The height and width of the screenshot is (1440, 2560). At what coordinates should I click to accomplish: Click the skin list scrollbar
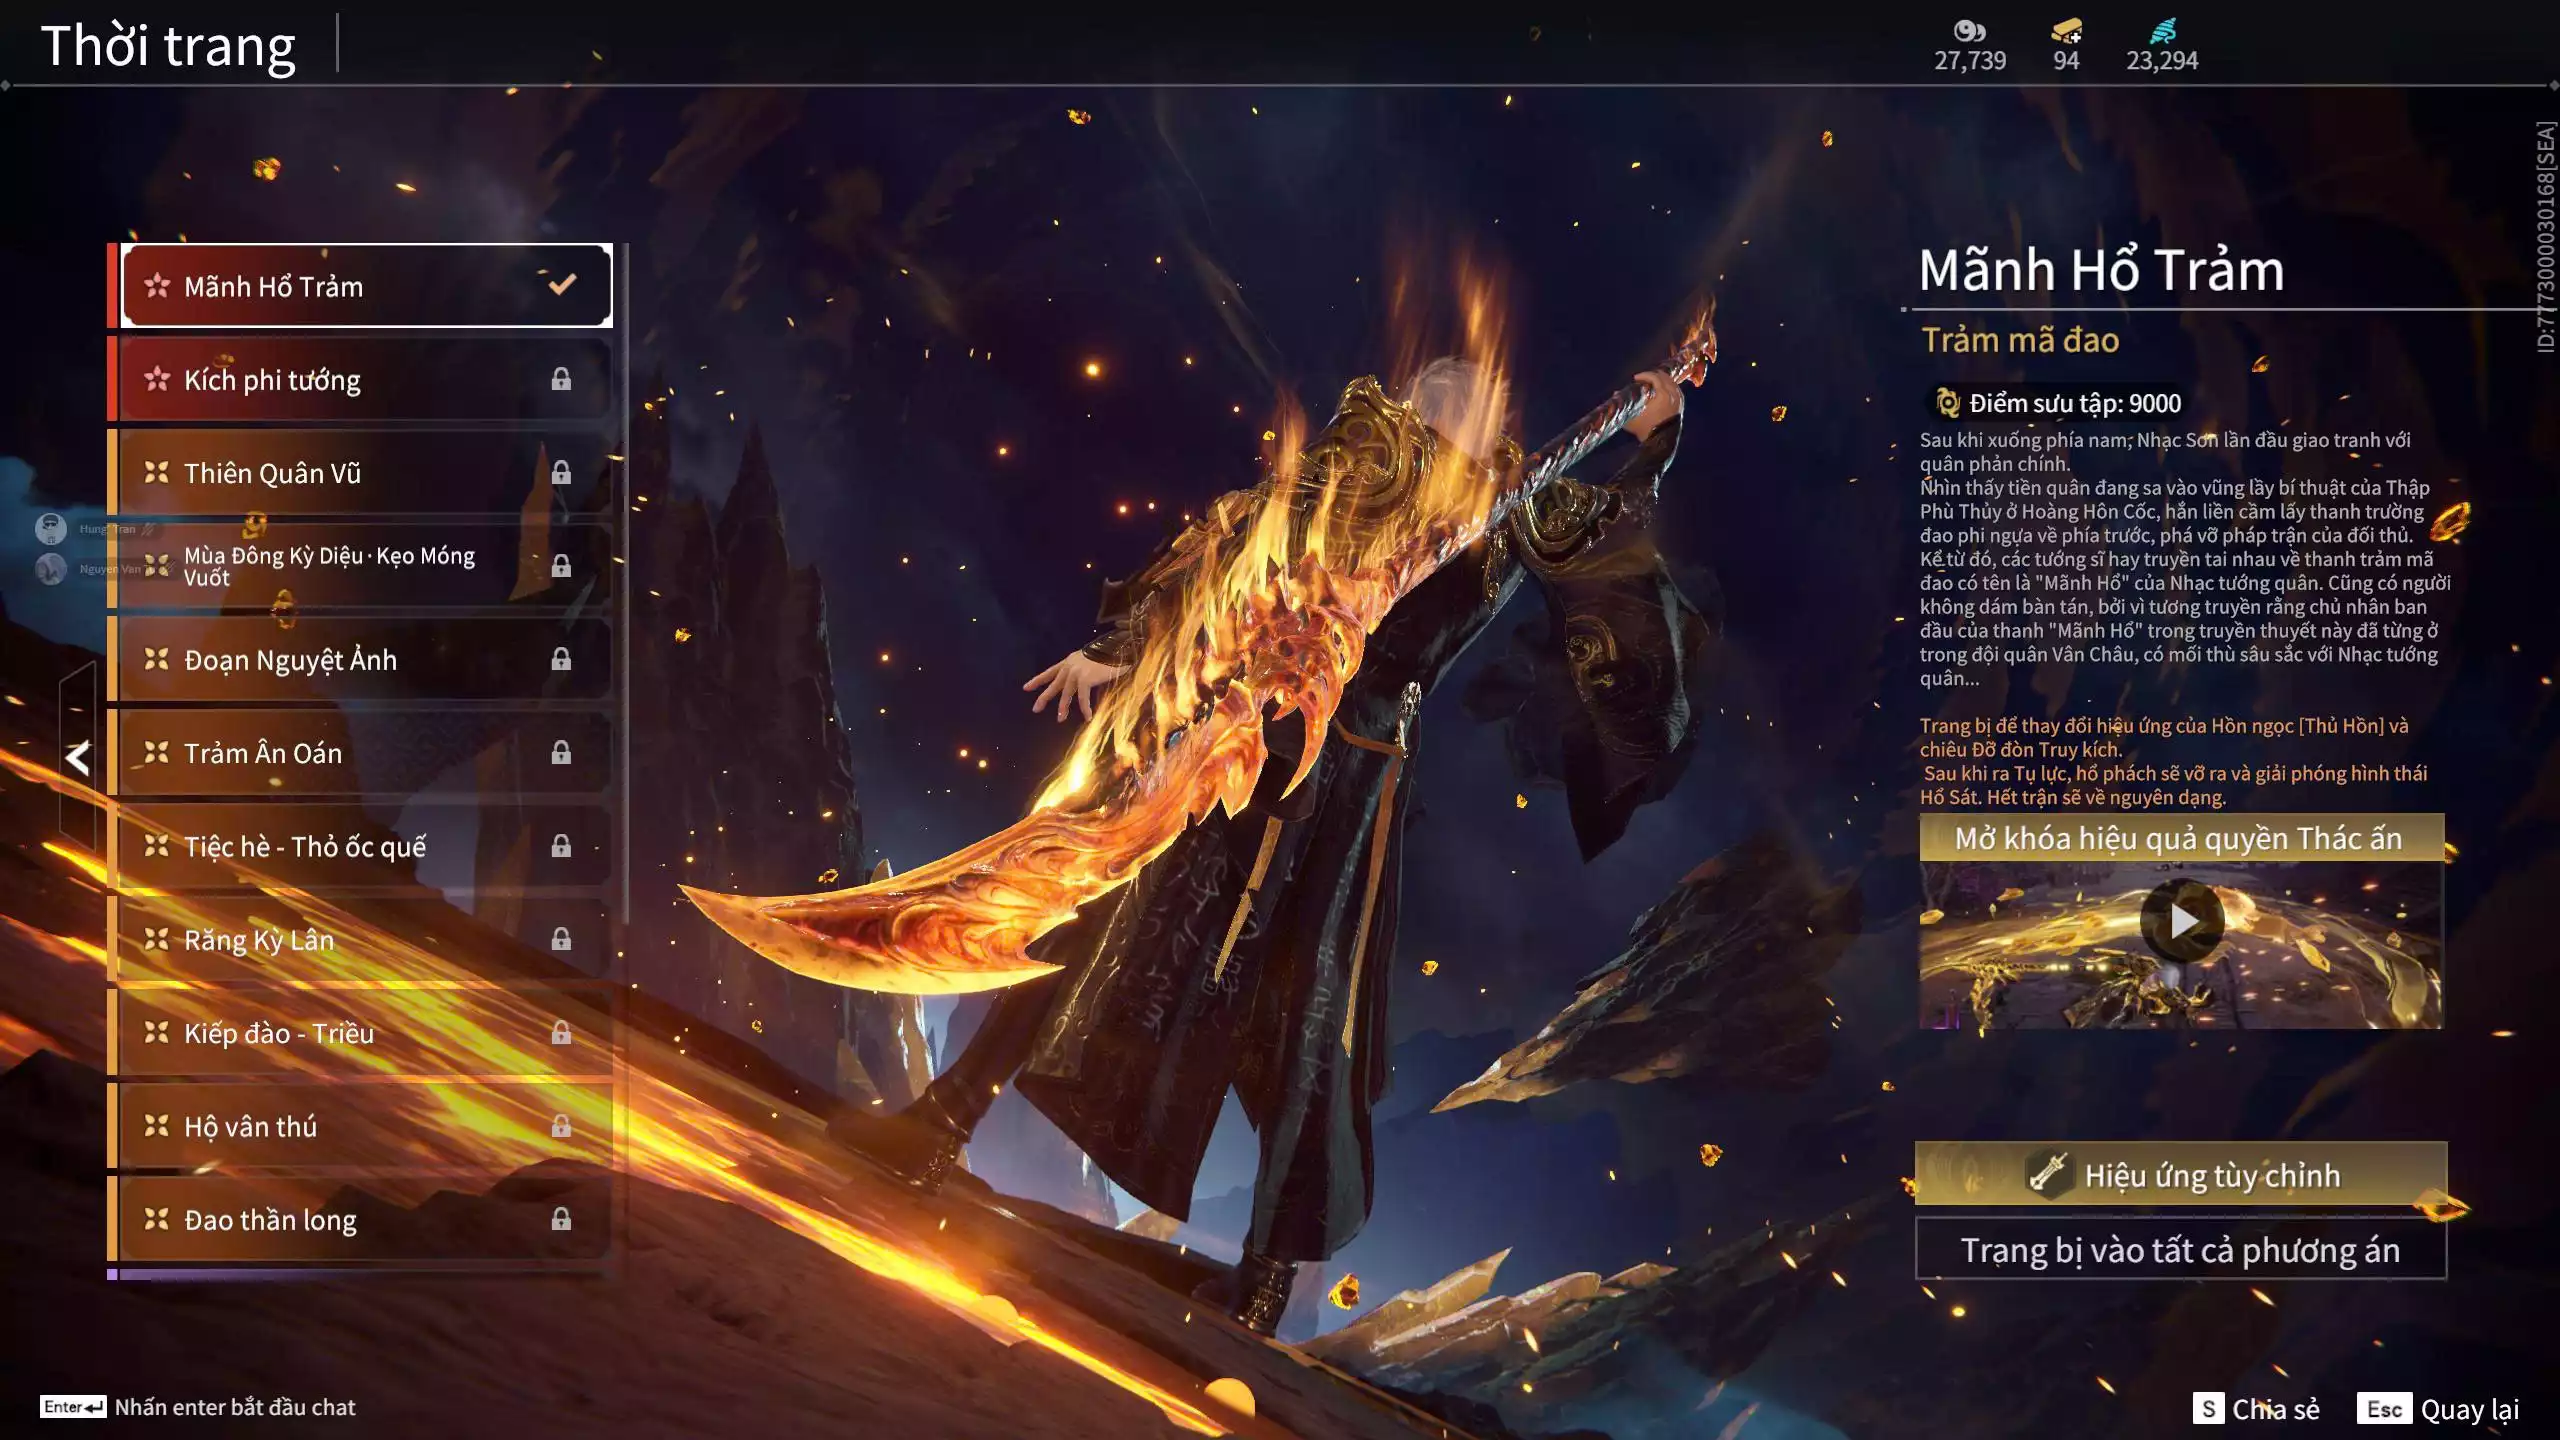(x=626, y=584)
